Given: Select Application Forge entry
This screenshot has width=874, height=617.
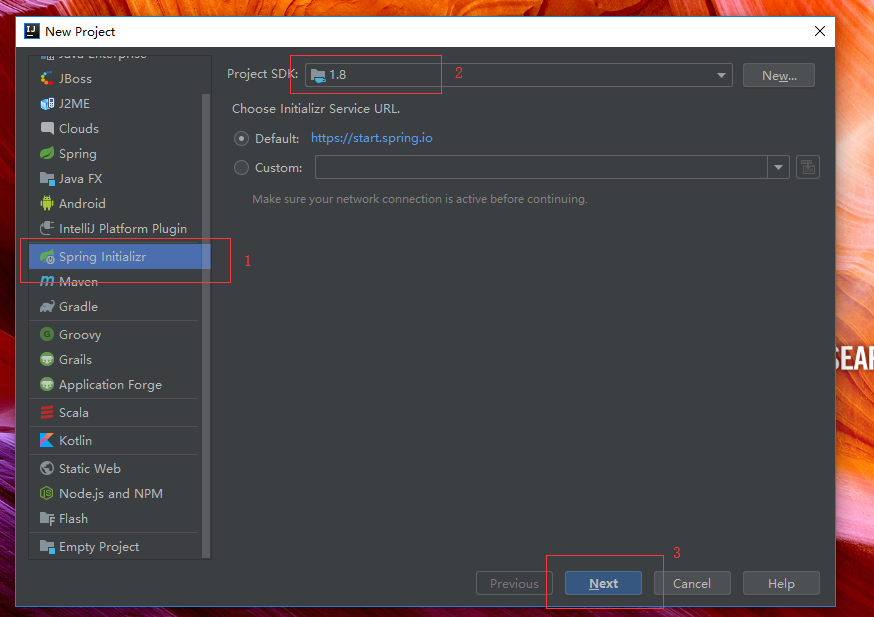Looking at the screenshot, I should pyautogui.click(x=120, y=385).
